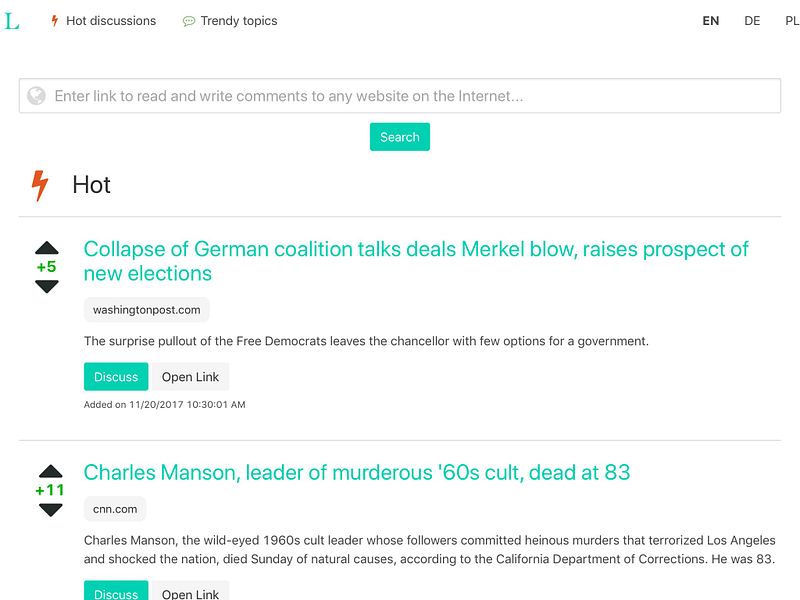Click the green L site logo
The image size is (800, 600).
point(12,21)
